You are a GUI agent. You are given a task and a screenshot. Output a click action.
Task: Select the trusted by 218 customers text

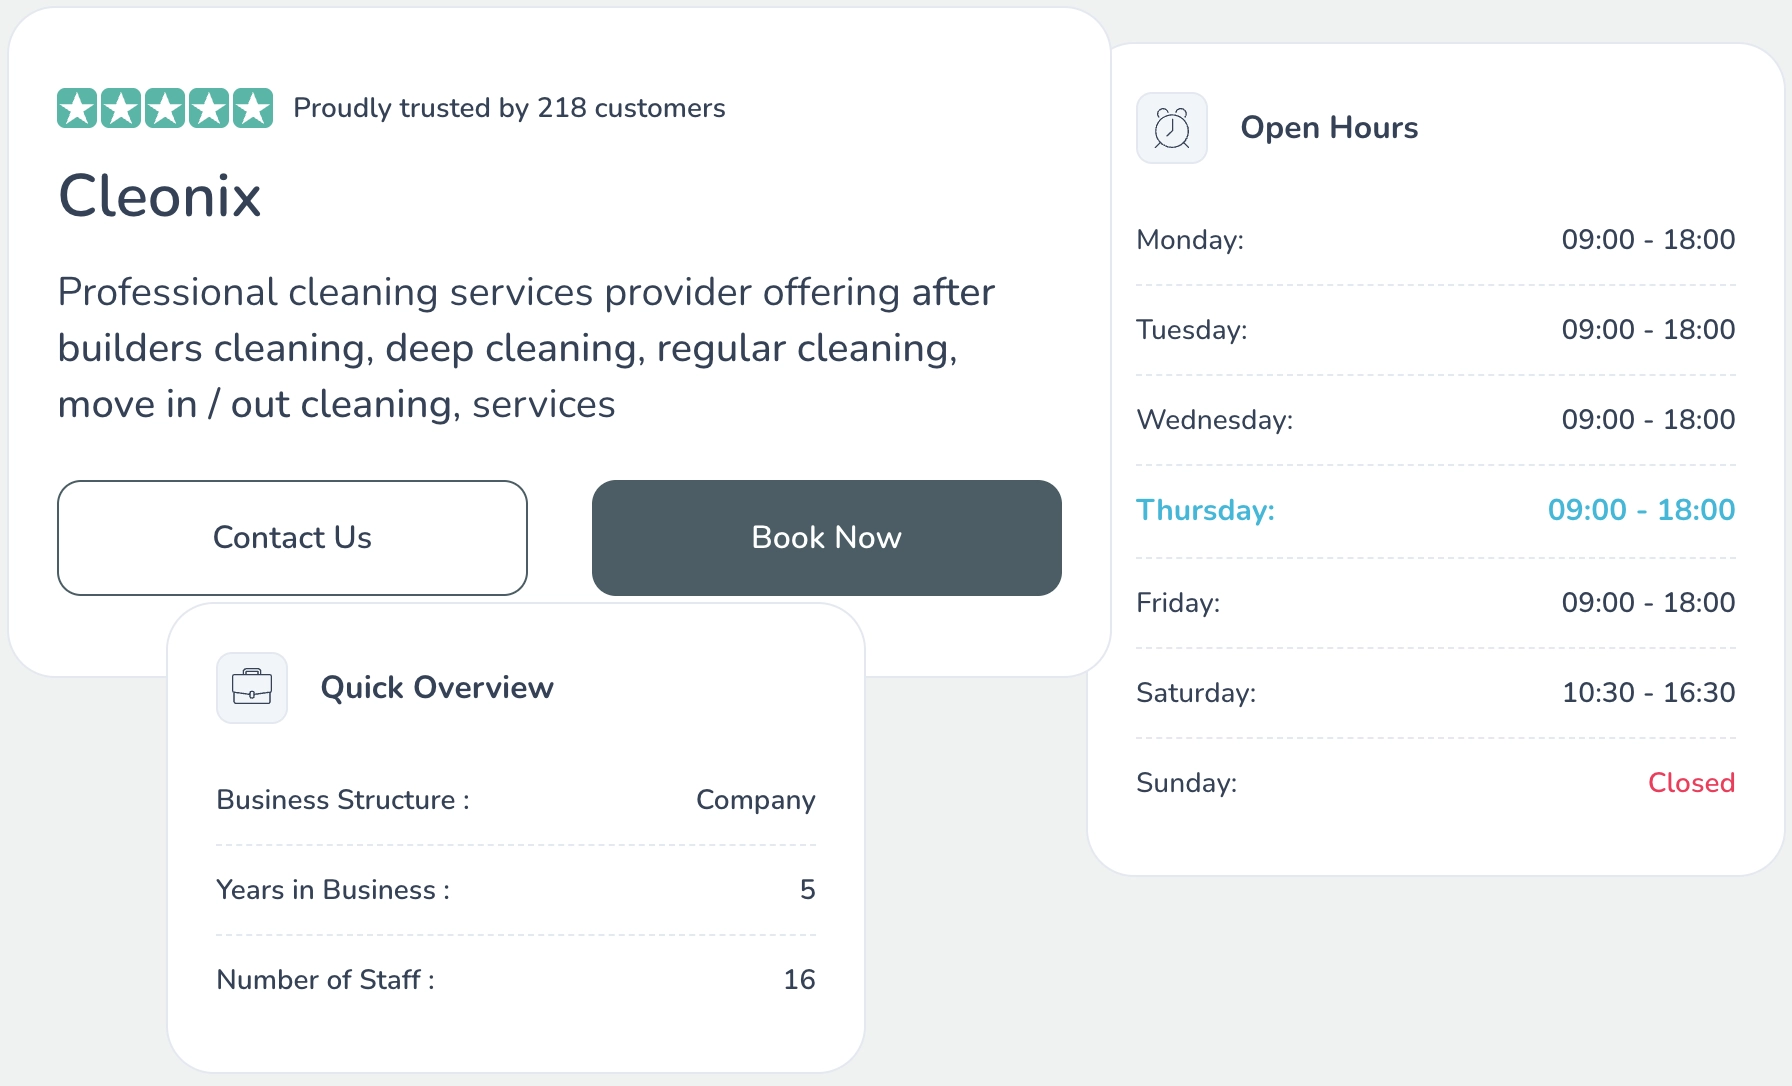(x=509, y=108)
